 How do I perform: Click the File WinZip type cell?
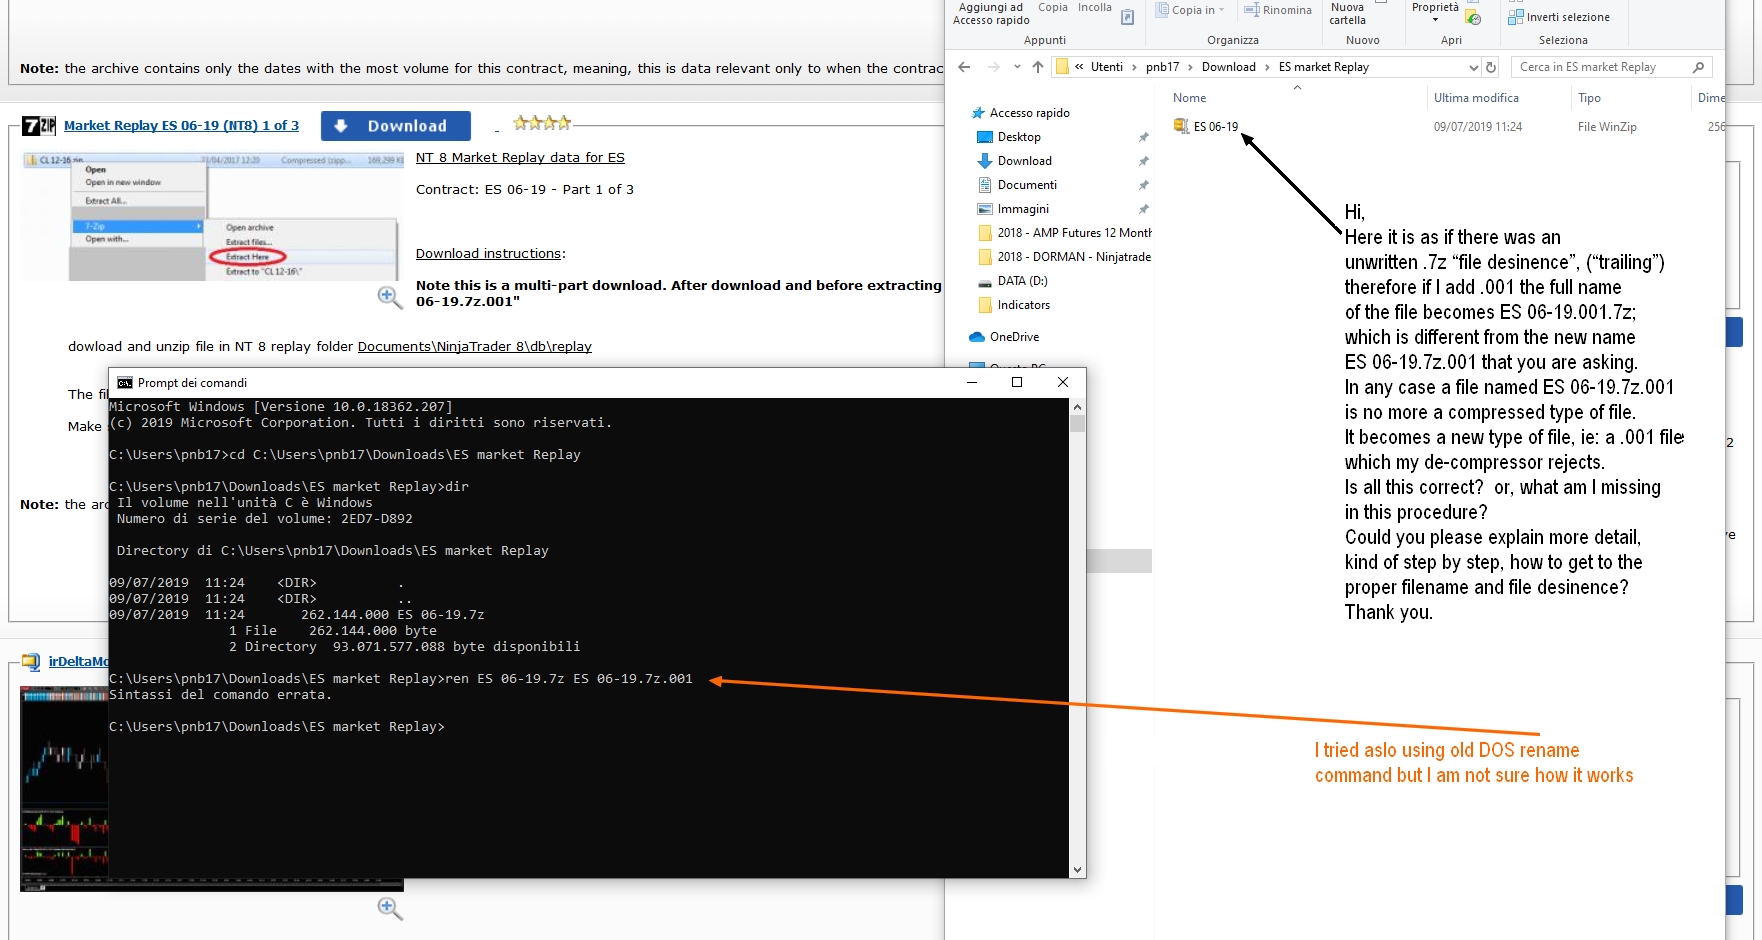point(1607,127)
